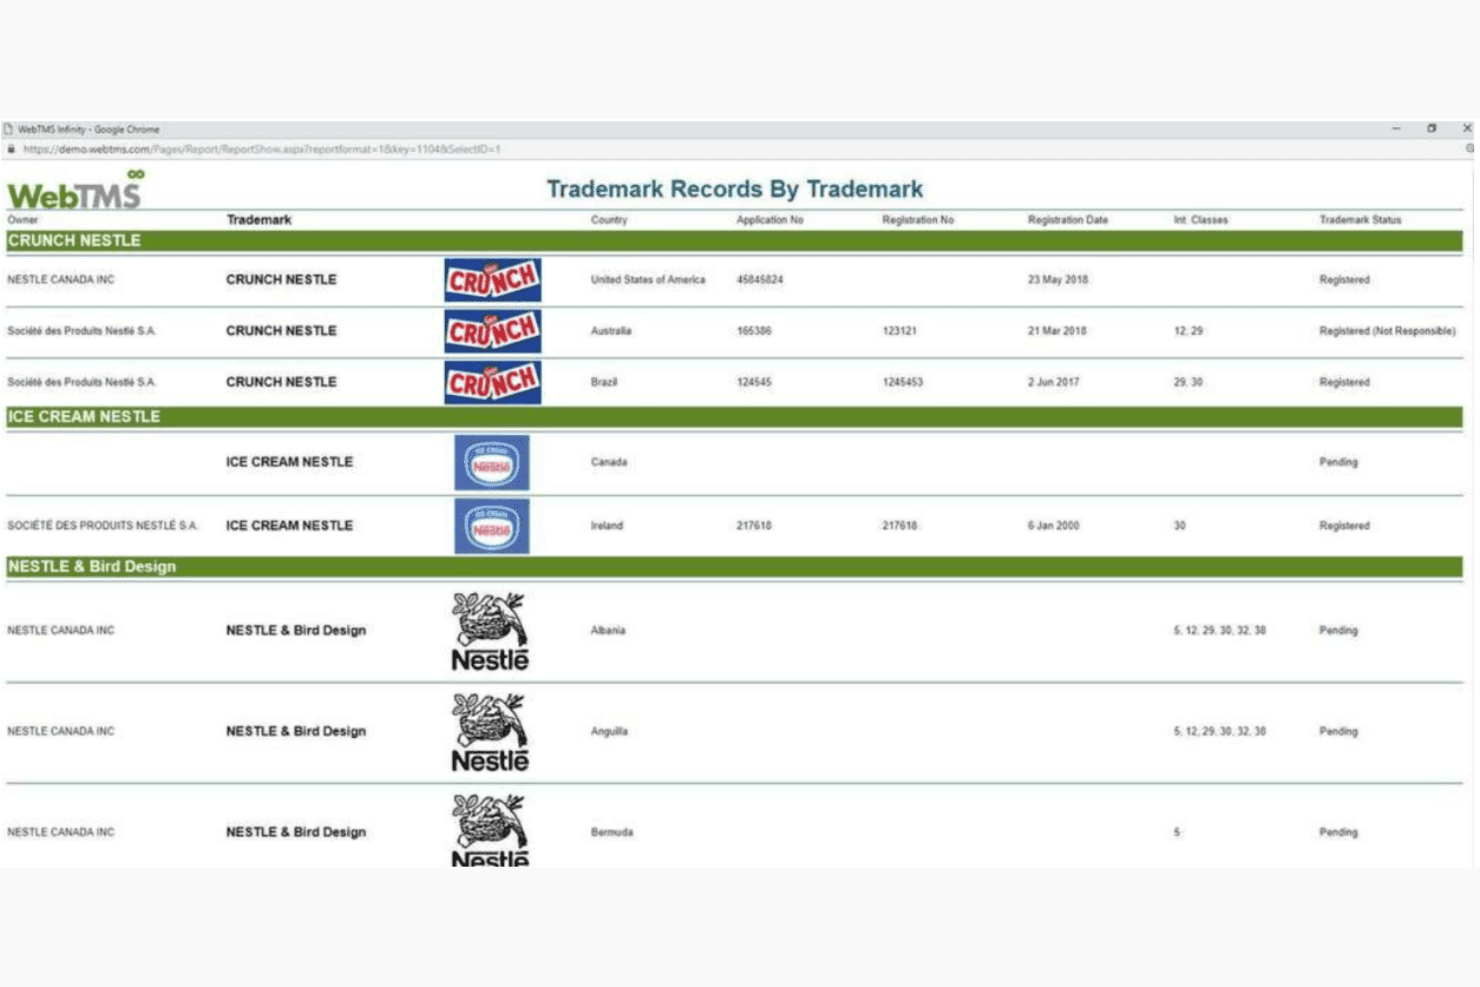Click the page title Trademark Records By Trademark
The image size is (1480, 987).
pyautogui.click(x=735, y=189)
